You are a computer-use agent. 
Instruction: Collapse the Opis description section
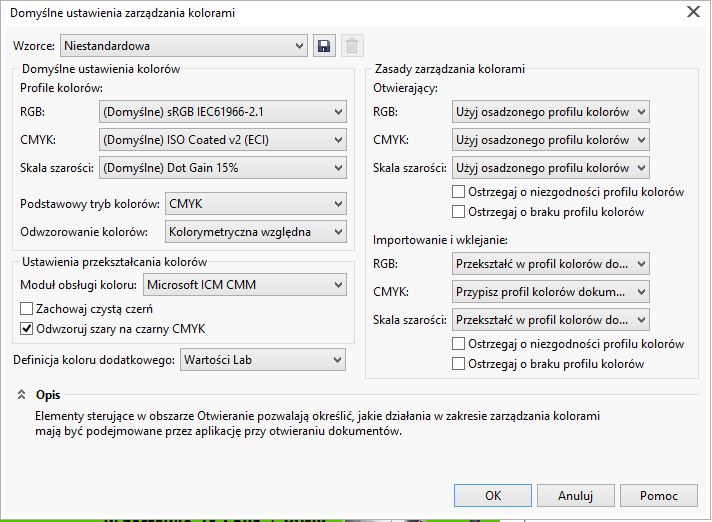[x=21, y=395]
